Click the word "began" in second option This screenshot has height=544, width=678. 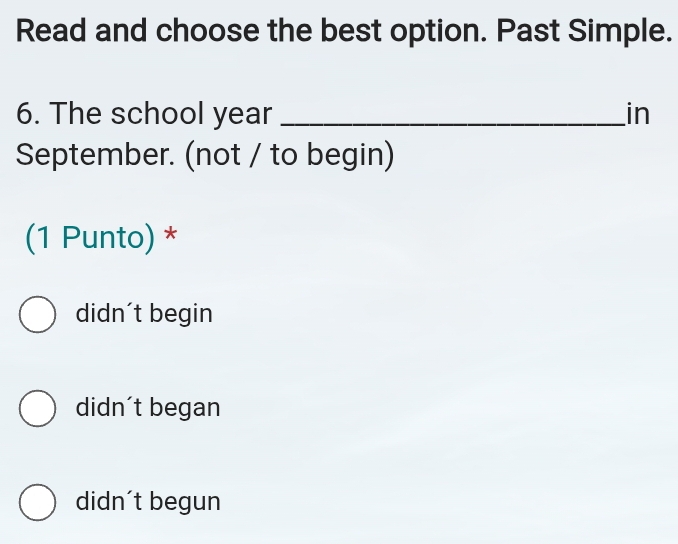(x=185, y=408)
